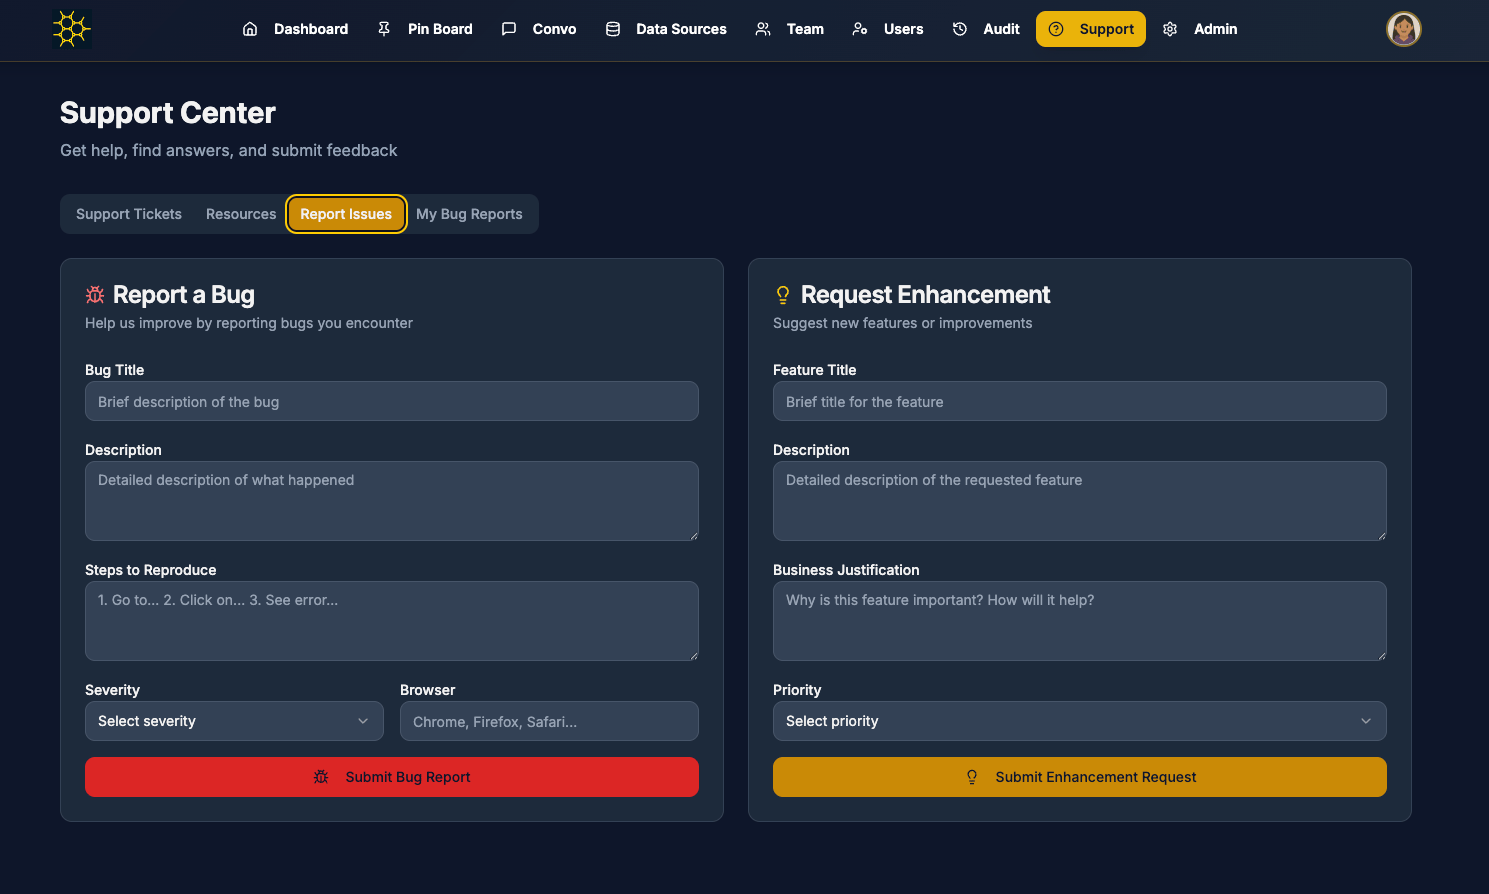Click the bug Description textarea
Viewport: 1489px width, 894px height.
click(x=392, y=501)
